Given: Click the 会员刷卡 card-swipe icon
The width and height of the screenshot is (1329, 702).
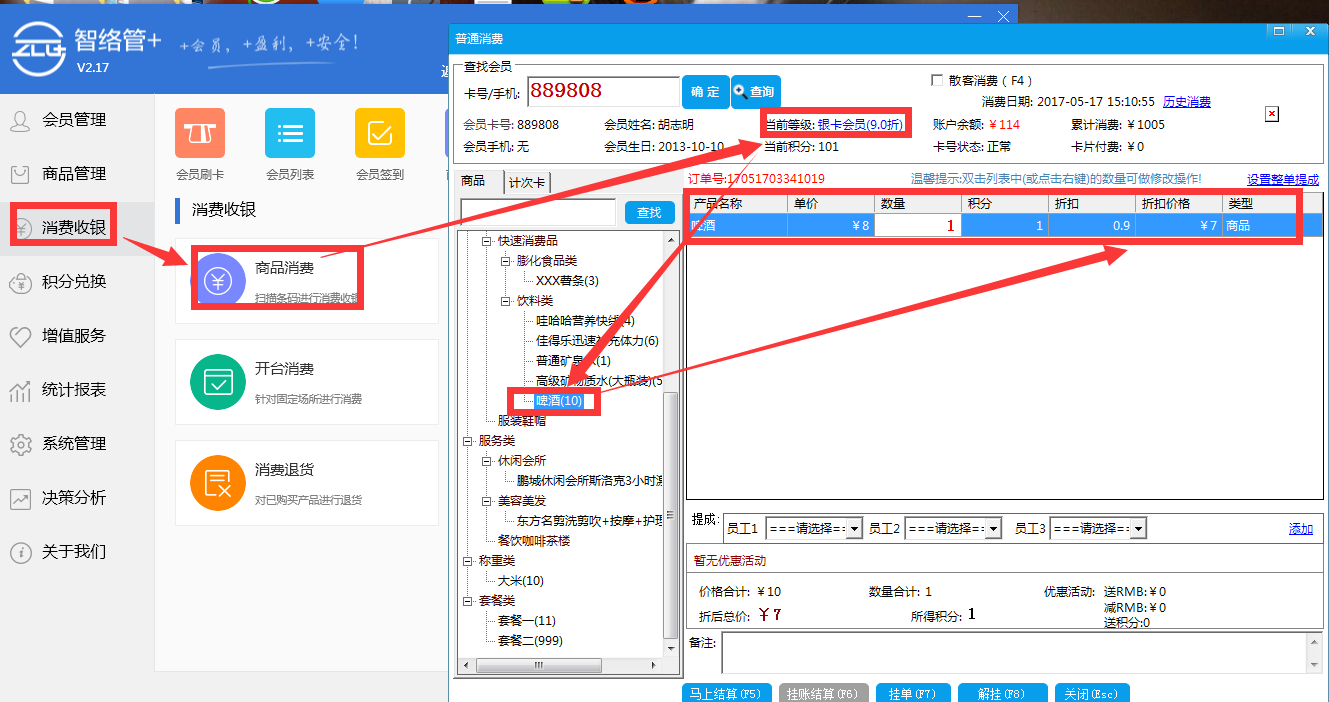Looking at the screenshot, I should coord(200,134).
